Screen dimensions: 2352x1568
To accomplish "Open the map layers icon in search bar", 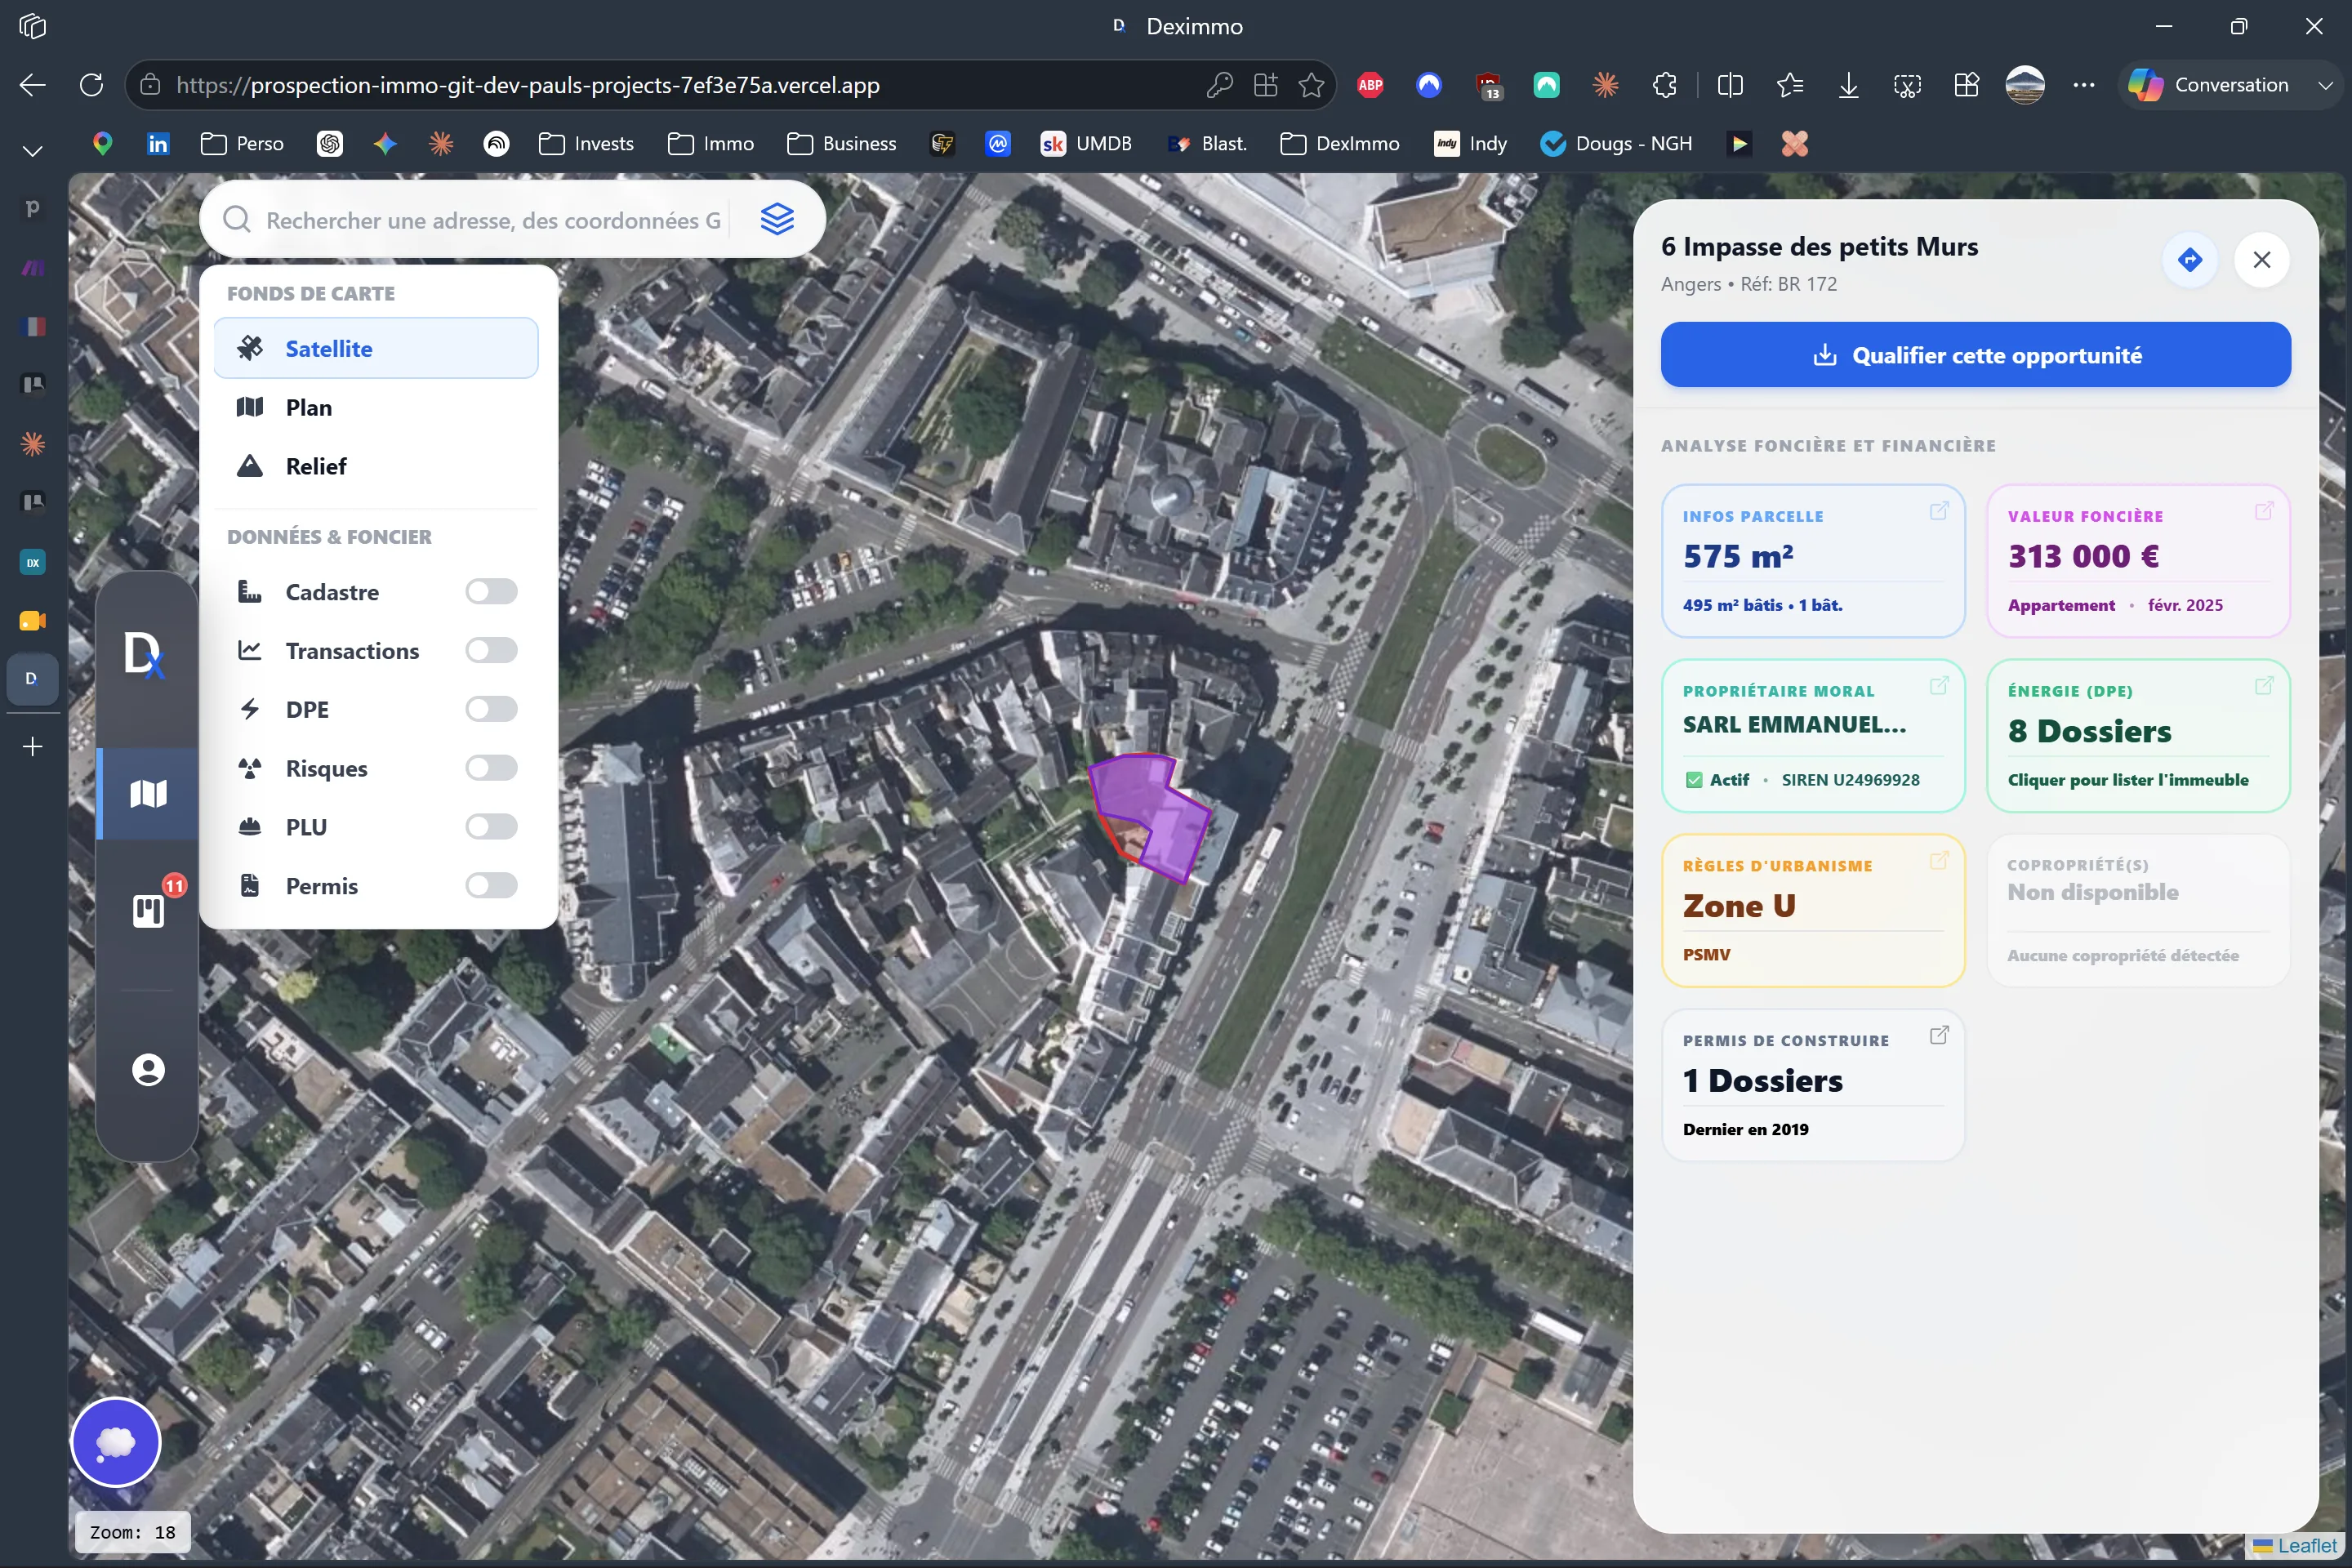I will tap(777, 219).
